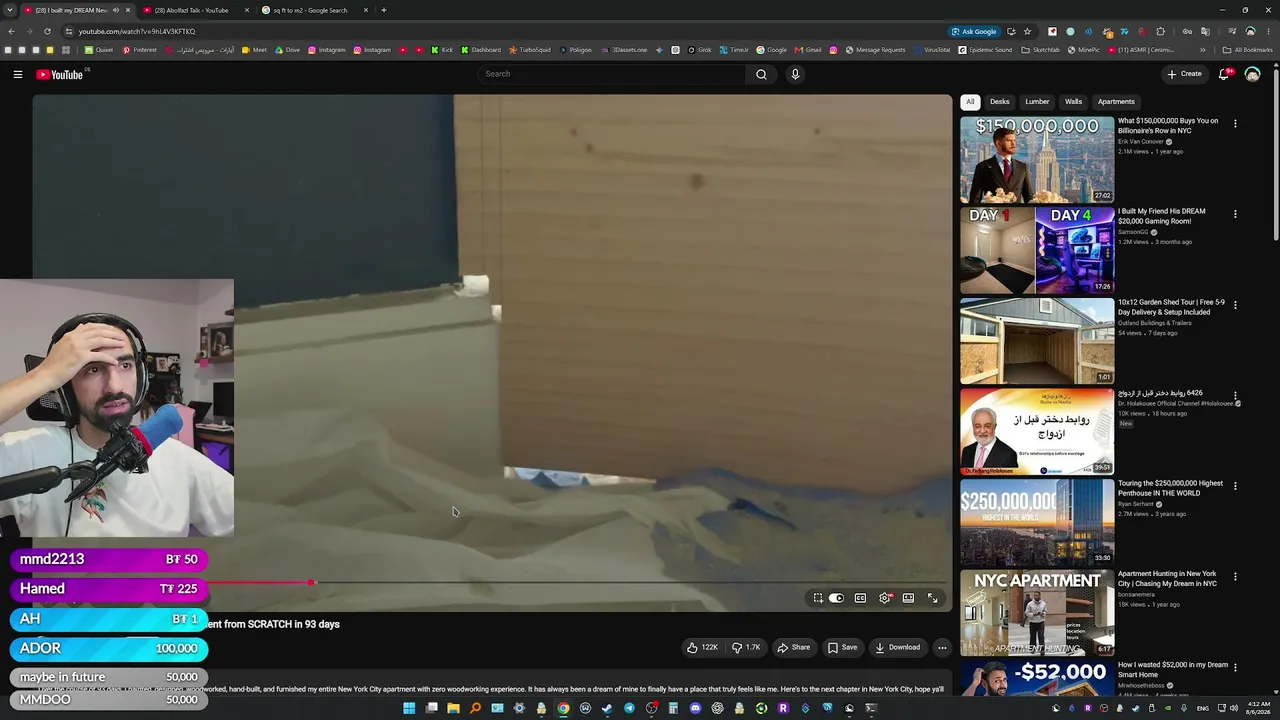Focus the Chrome address bar URL
Screen dimensions: 1280x720
pos(137,31)
